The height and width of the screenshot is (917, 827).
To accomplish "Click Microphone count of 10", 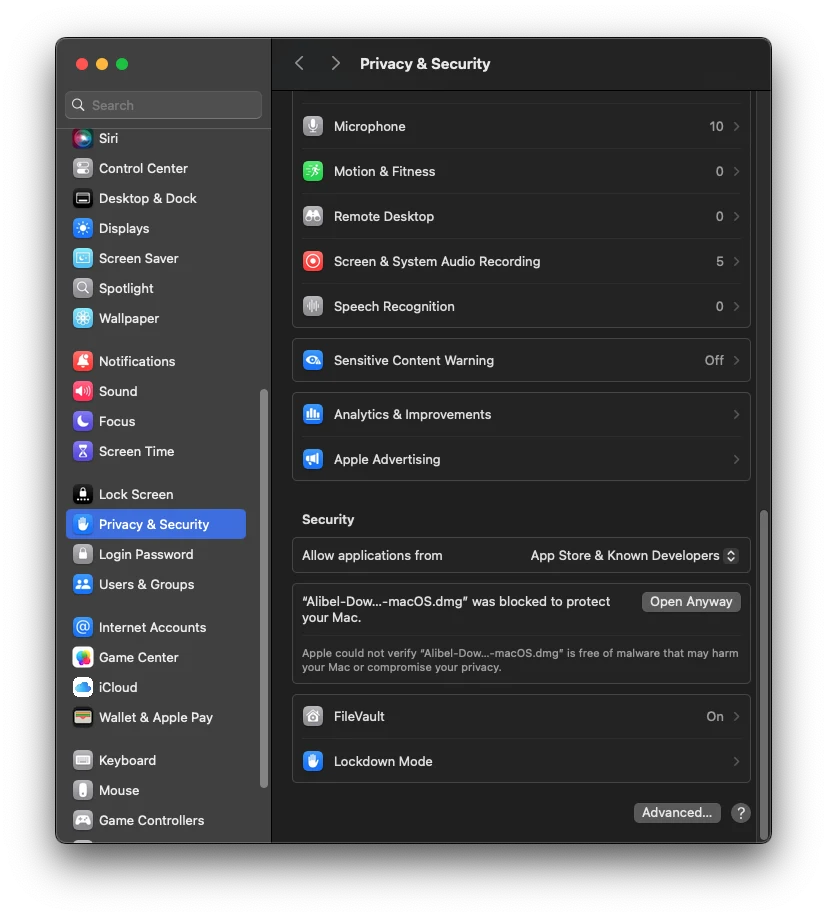I will point(716,126).
